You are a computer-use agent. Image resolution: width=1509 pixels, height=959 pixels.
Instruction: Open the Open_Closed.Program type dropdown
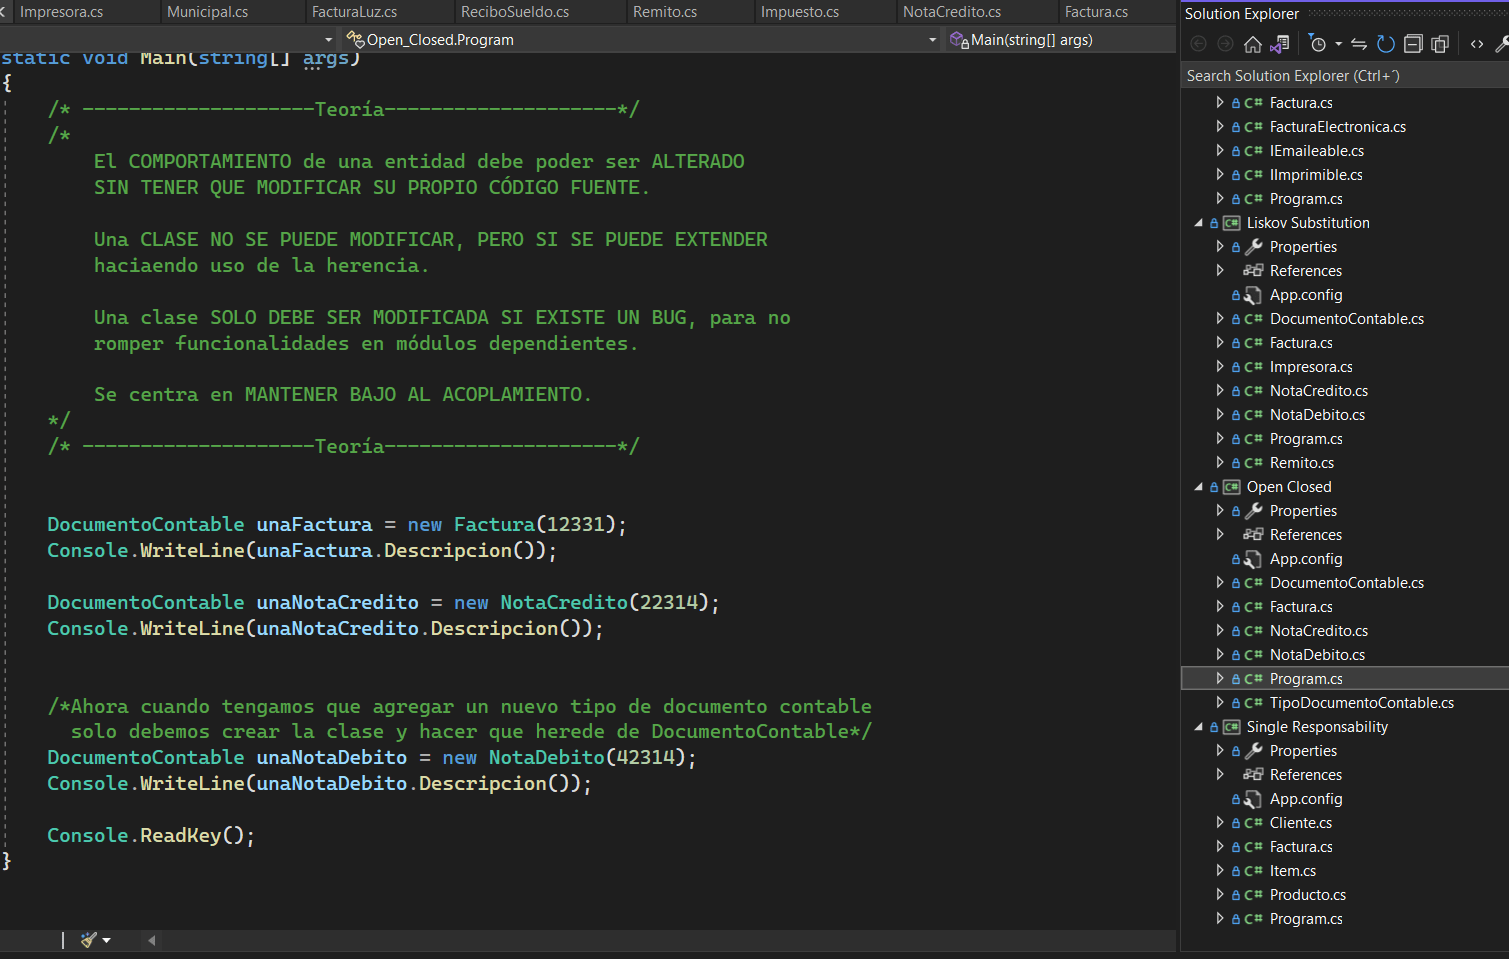coord(931,40)
